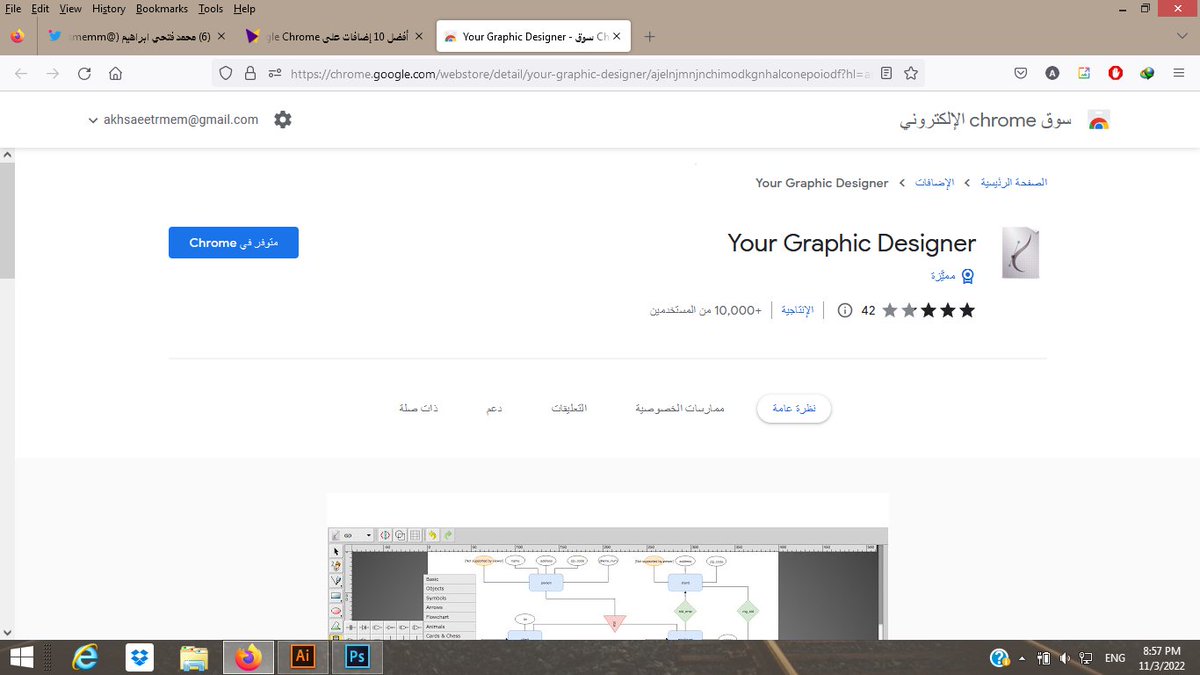1200x675 pixels.
Task: Open the list all tabs dropdown arrow
Action: pyautogui.click(x=1182, y=36)
